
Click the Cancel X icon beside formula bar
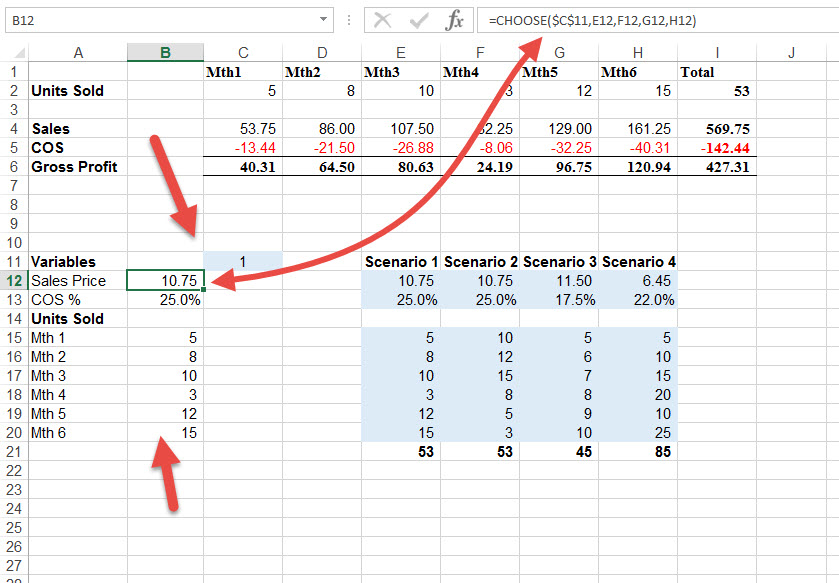tap(383, 20)
